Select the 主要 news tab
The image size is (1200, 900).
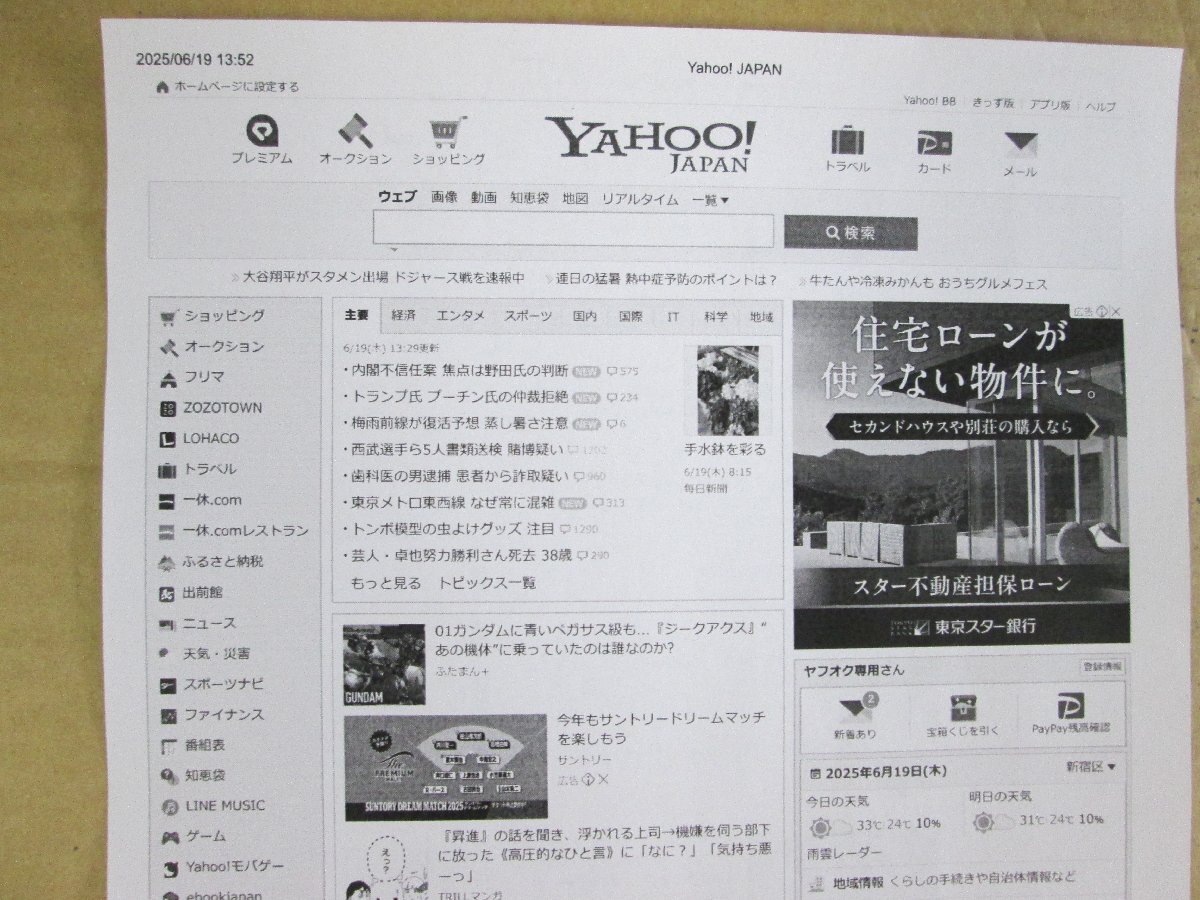[356, 316]
